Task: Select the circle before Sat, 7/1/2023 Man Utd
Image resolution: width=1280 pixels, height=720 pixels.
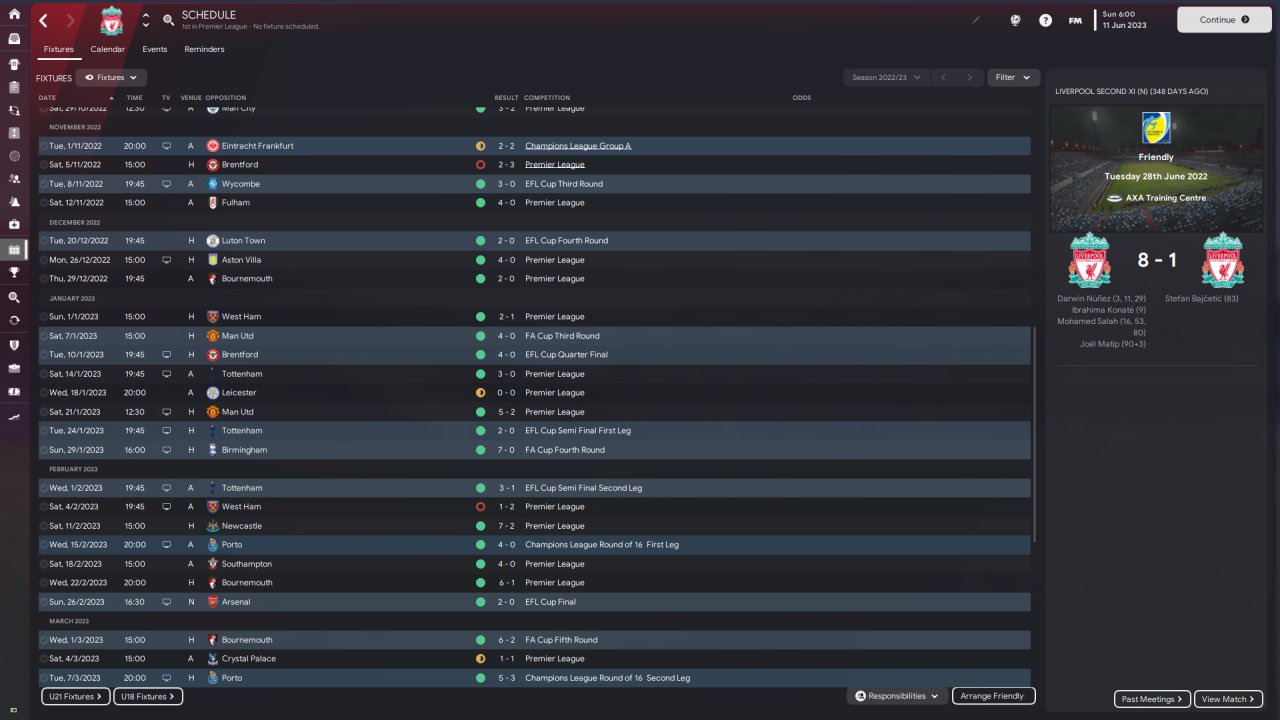Action: click(43, 336)
